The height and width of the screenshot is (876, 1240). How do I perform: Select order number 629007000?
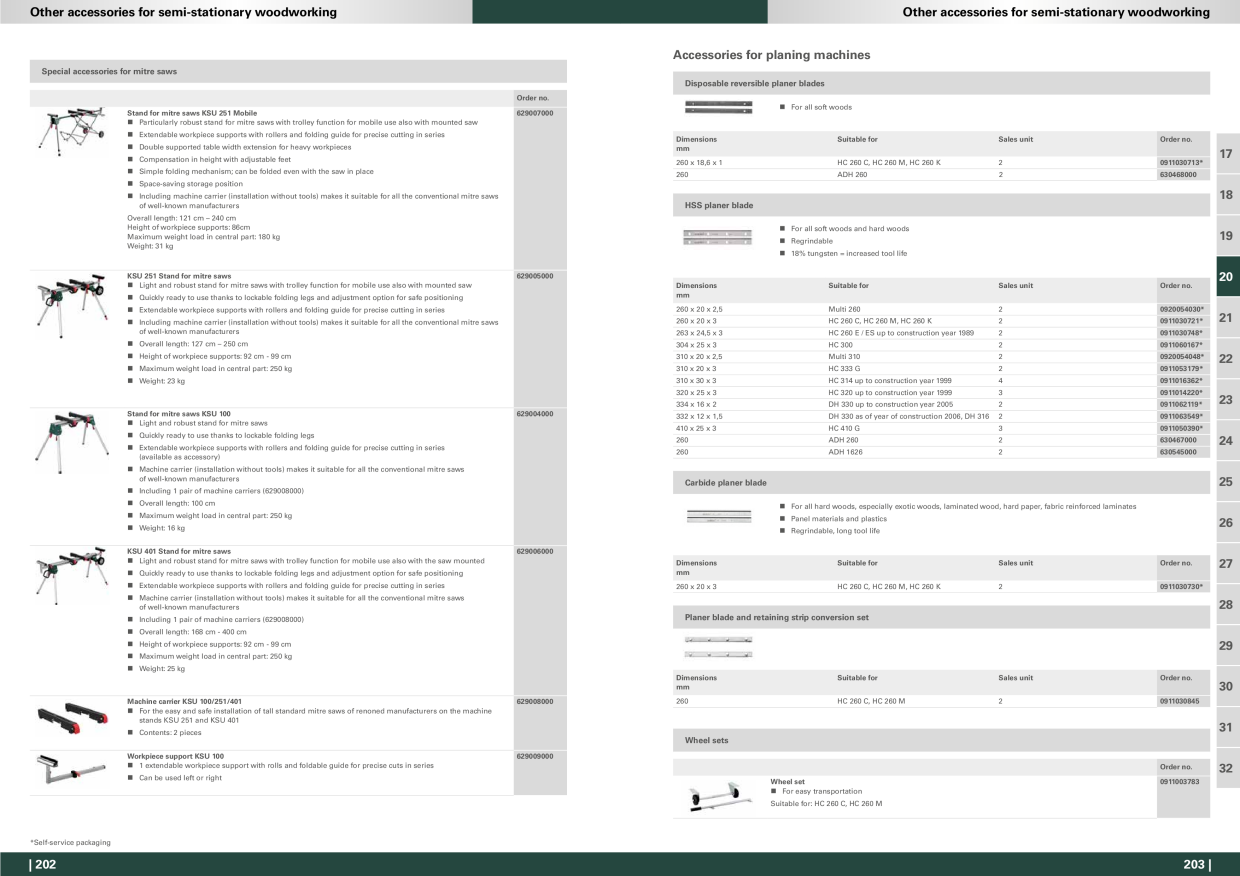tap(535, 113)
